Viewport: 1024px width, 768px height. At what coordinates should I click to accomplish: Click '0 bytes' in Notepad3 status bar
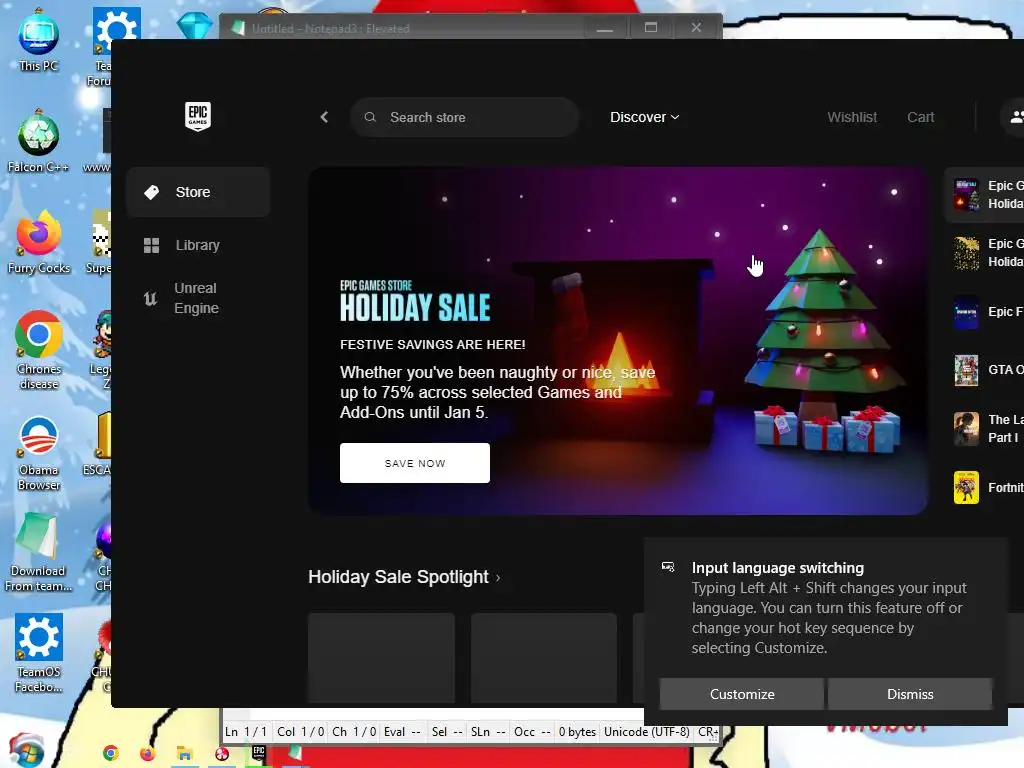pos(577,731)
